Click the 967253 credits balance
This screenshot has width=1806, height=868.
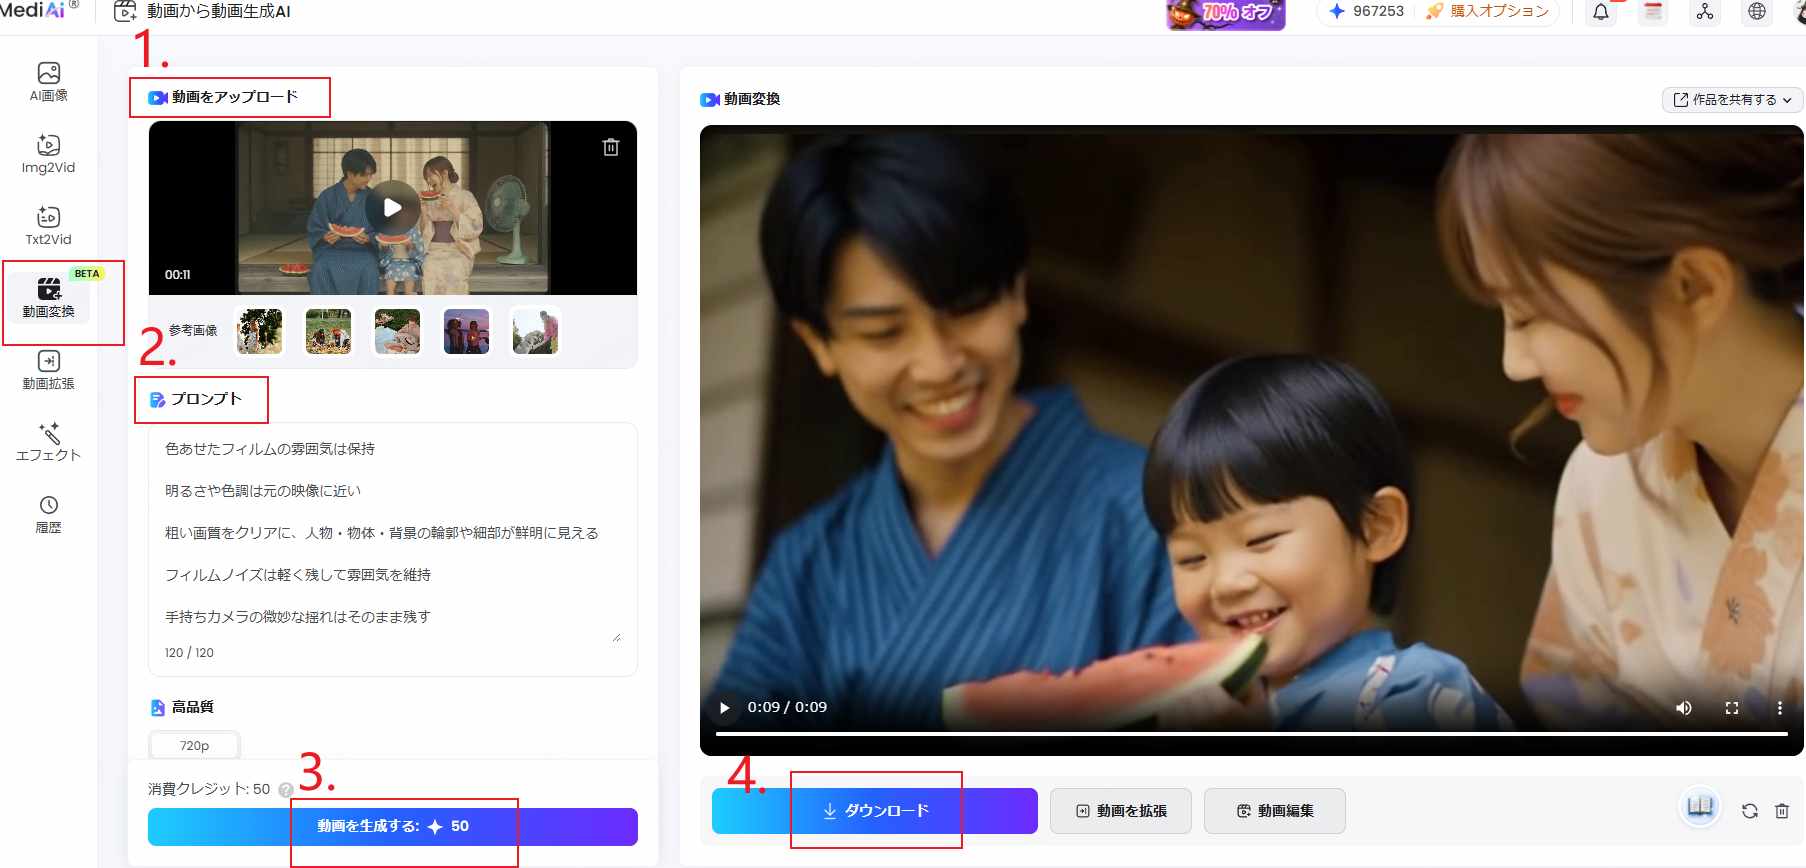pyautogui.click(x=1366, y=11)
